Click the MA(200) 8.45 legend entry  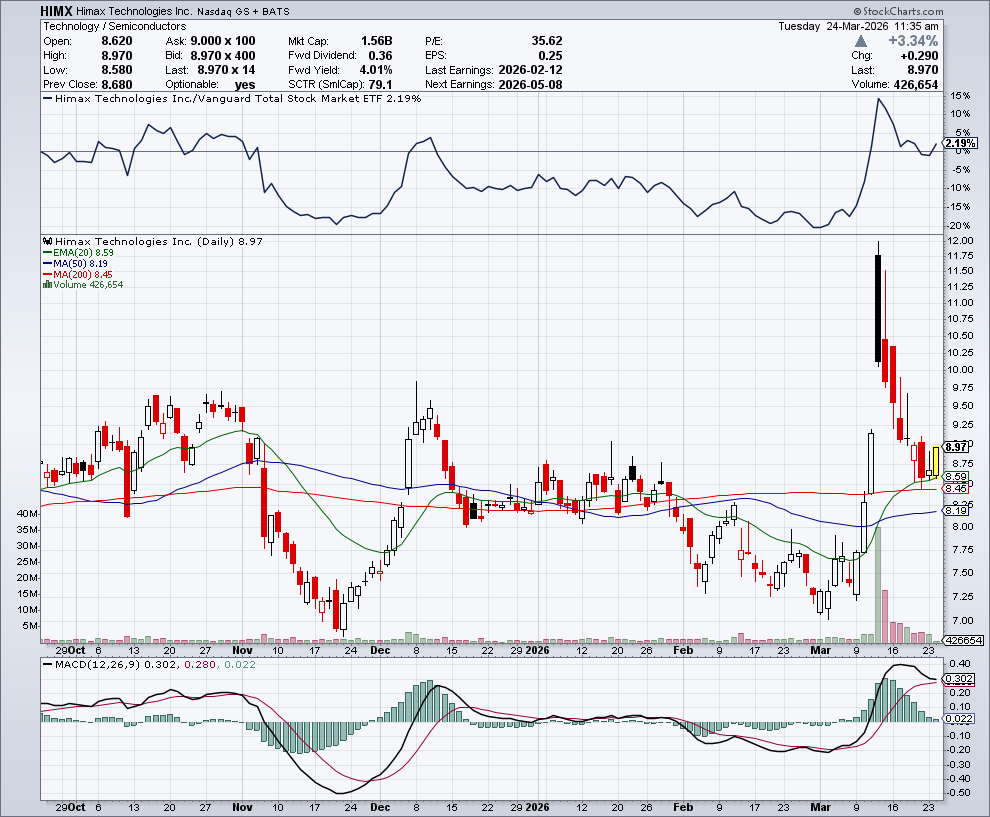tap(78, 274)
